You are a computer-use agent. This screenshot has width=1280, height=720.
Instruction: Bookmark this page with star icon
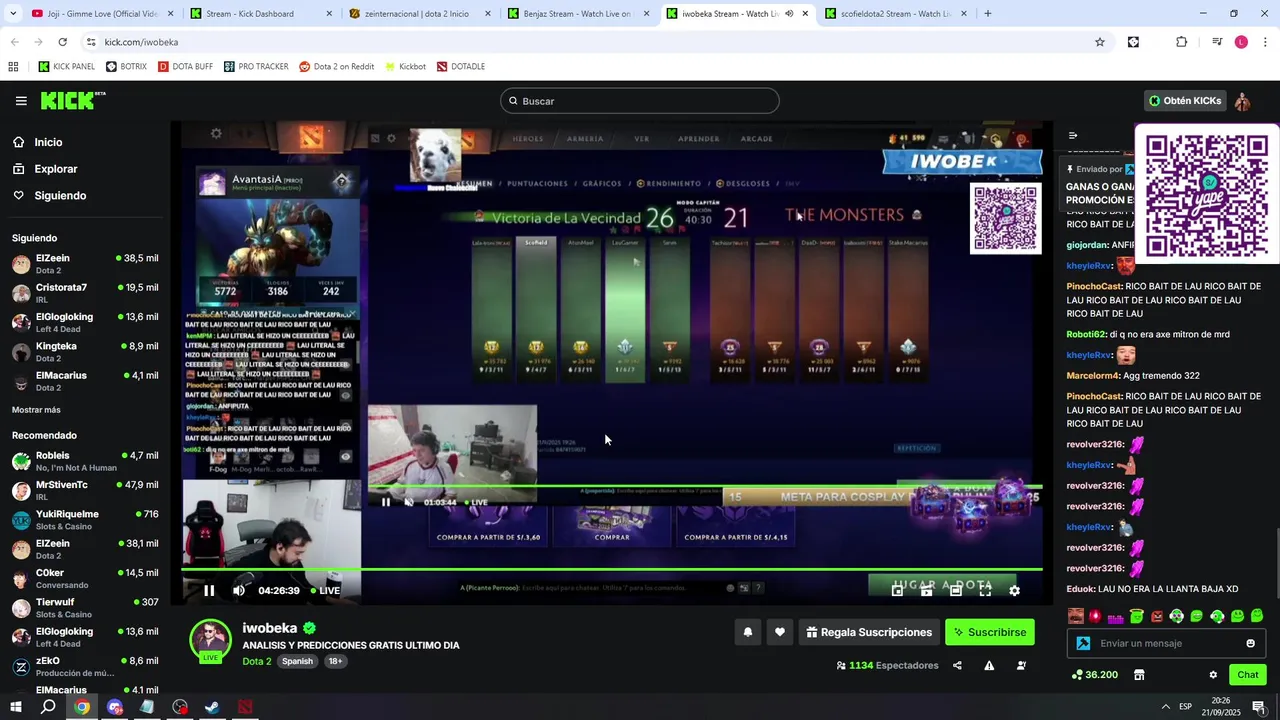1100,42
